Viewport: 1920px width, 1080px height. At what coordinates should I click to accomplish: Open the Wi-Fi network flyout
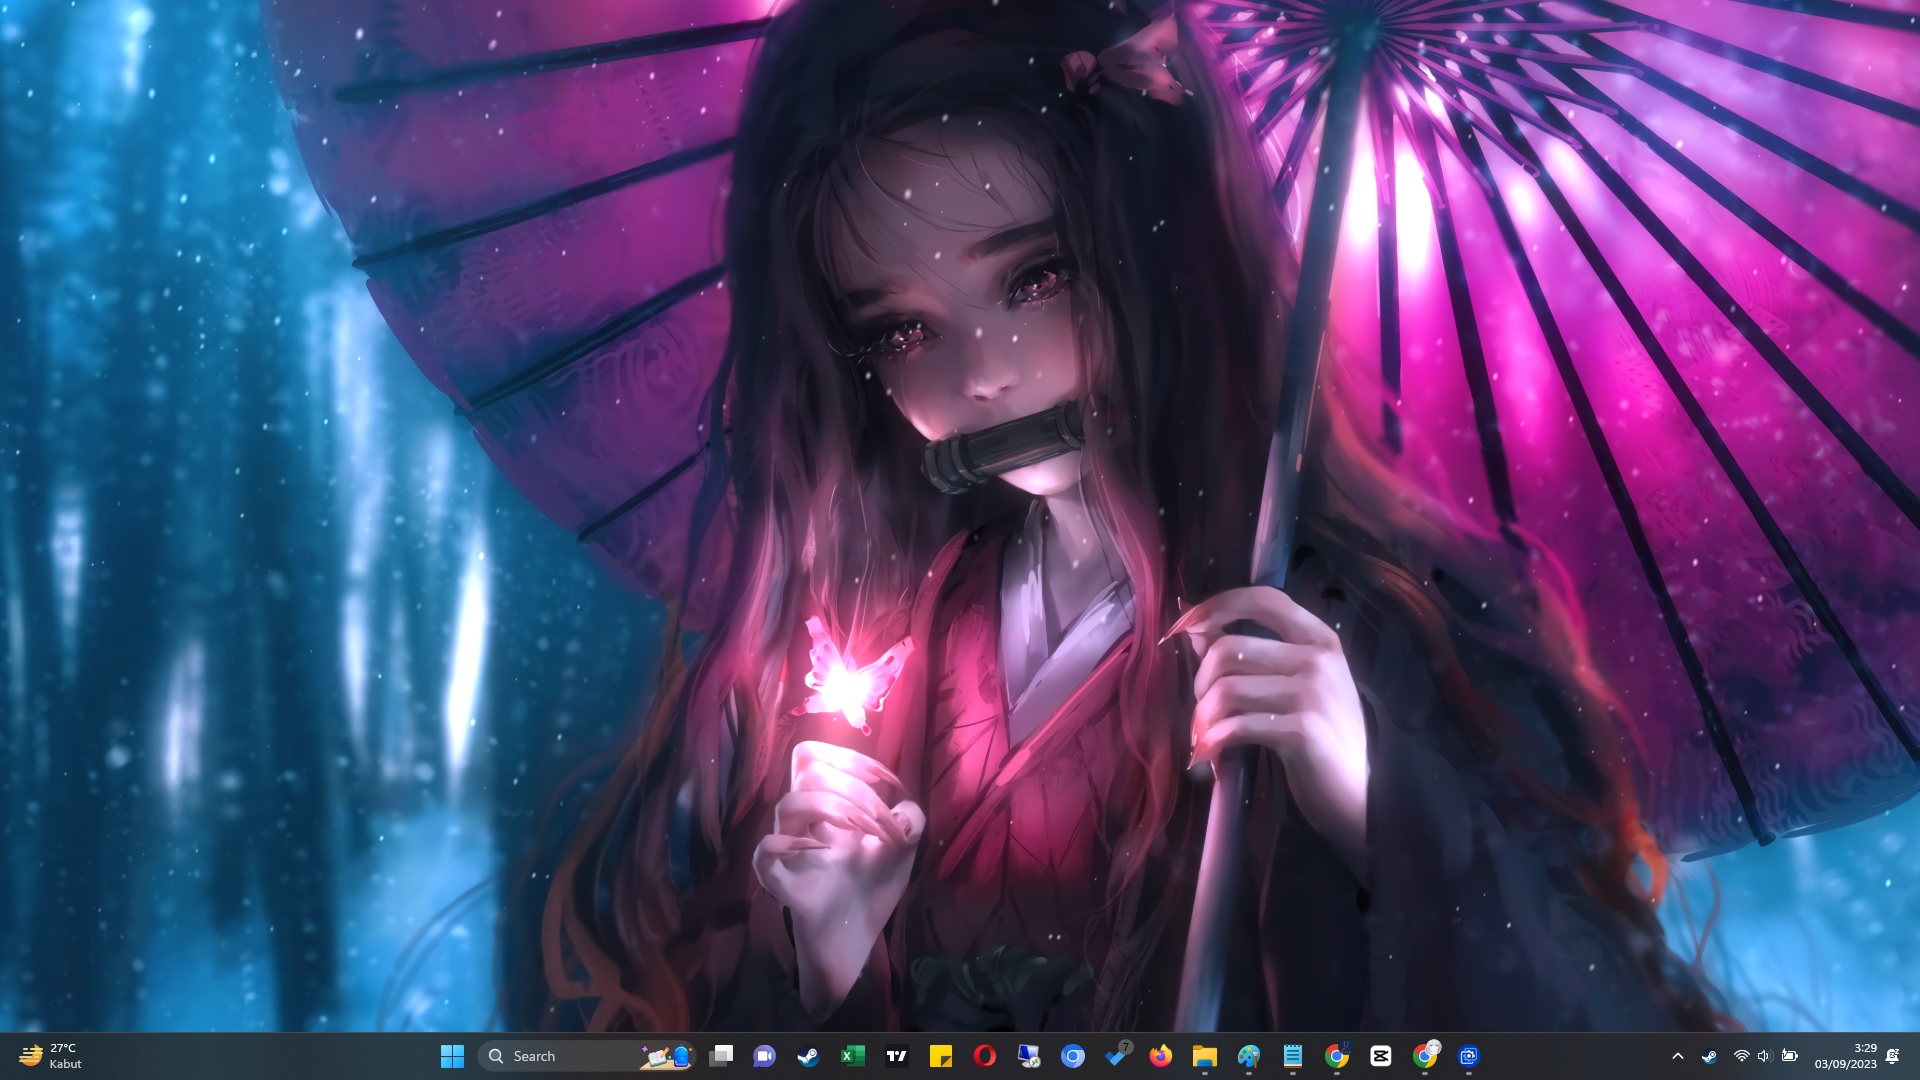(x=1741, y=1056)
